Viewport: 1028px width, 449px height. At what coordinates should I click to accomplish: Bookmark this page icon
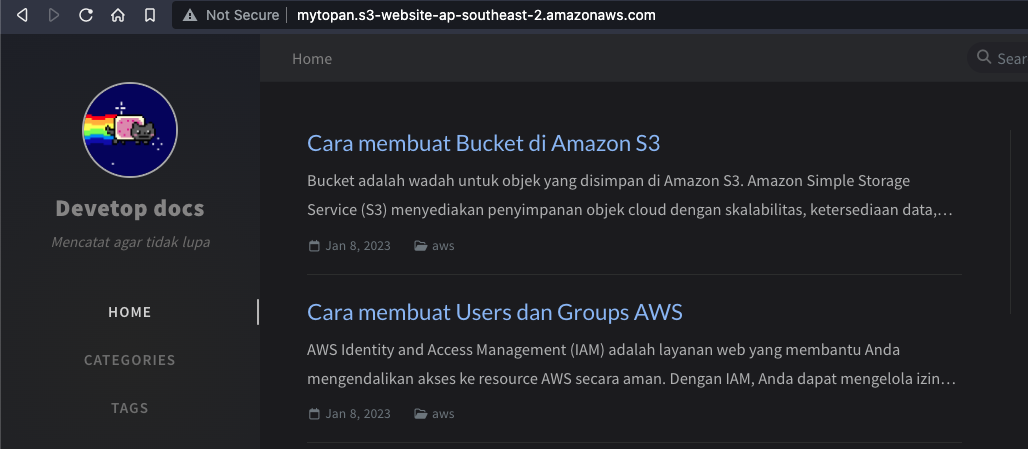tap(149, 15)
